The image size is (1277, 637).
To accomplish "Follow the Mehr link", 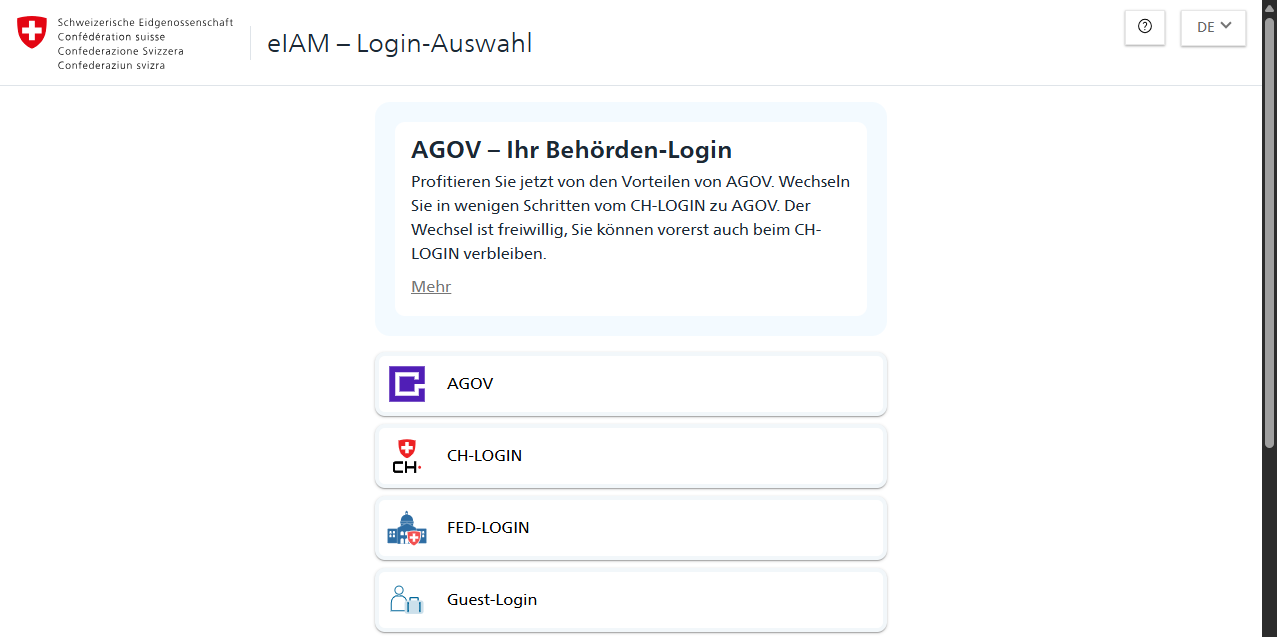I will (x=431, y=287).
